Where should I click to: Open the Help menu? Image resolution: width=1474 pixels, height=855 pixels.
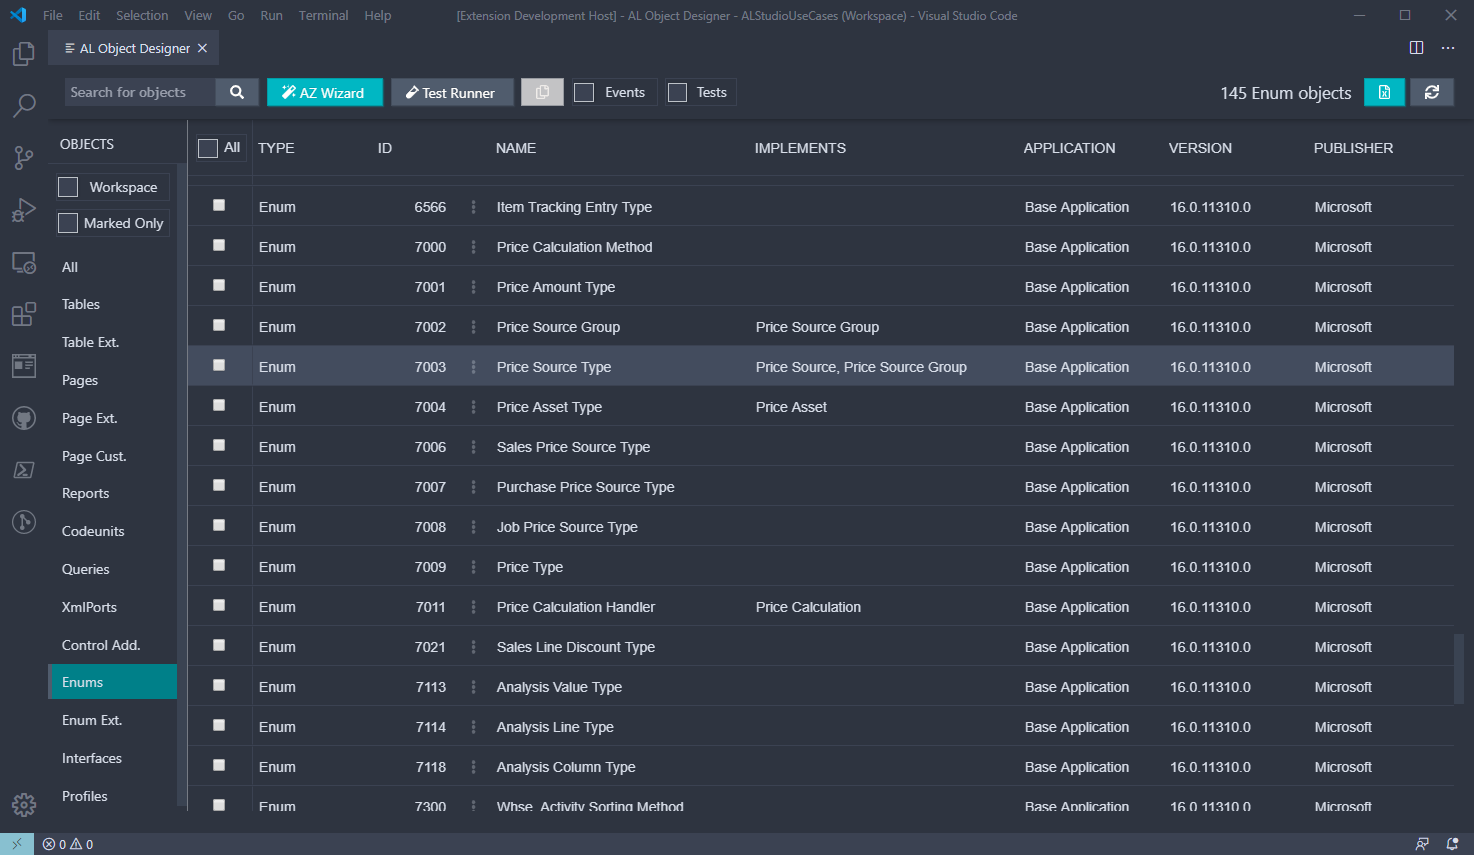378,15
